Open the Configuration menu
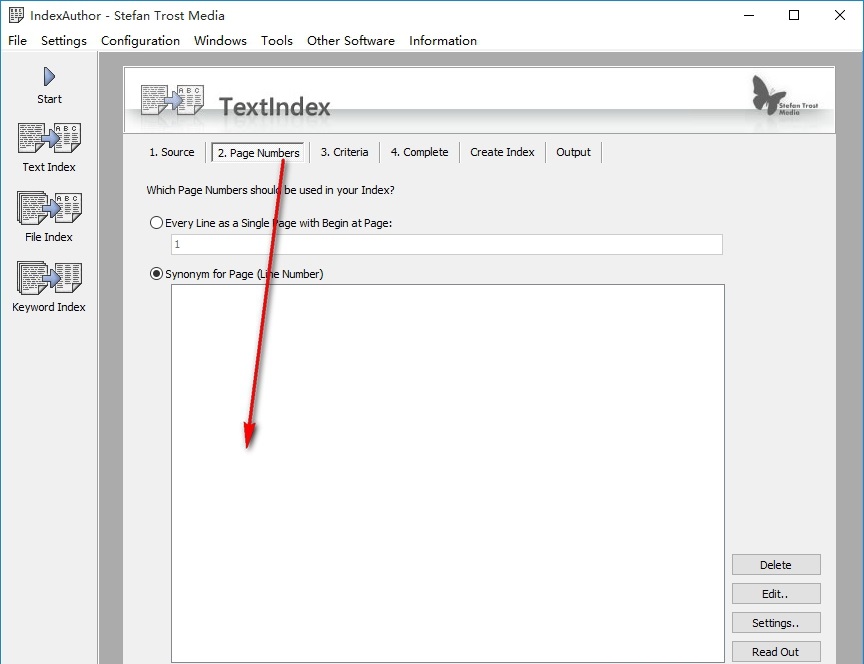 point(141,41)
